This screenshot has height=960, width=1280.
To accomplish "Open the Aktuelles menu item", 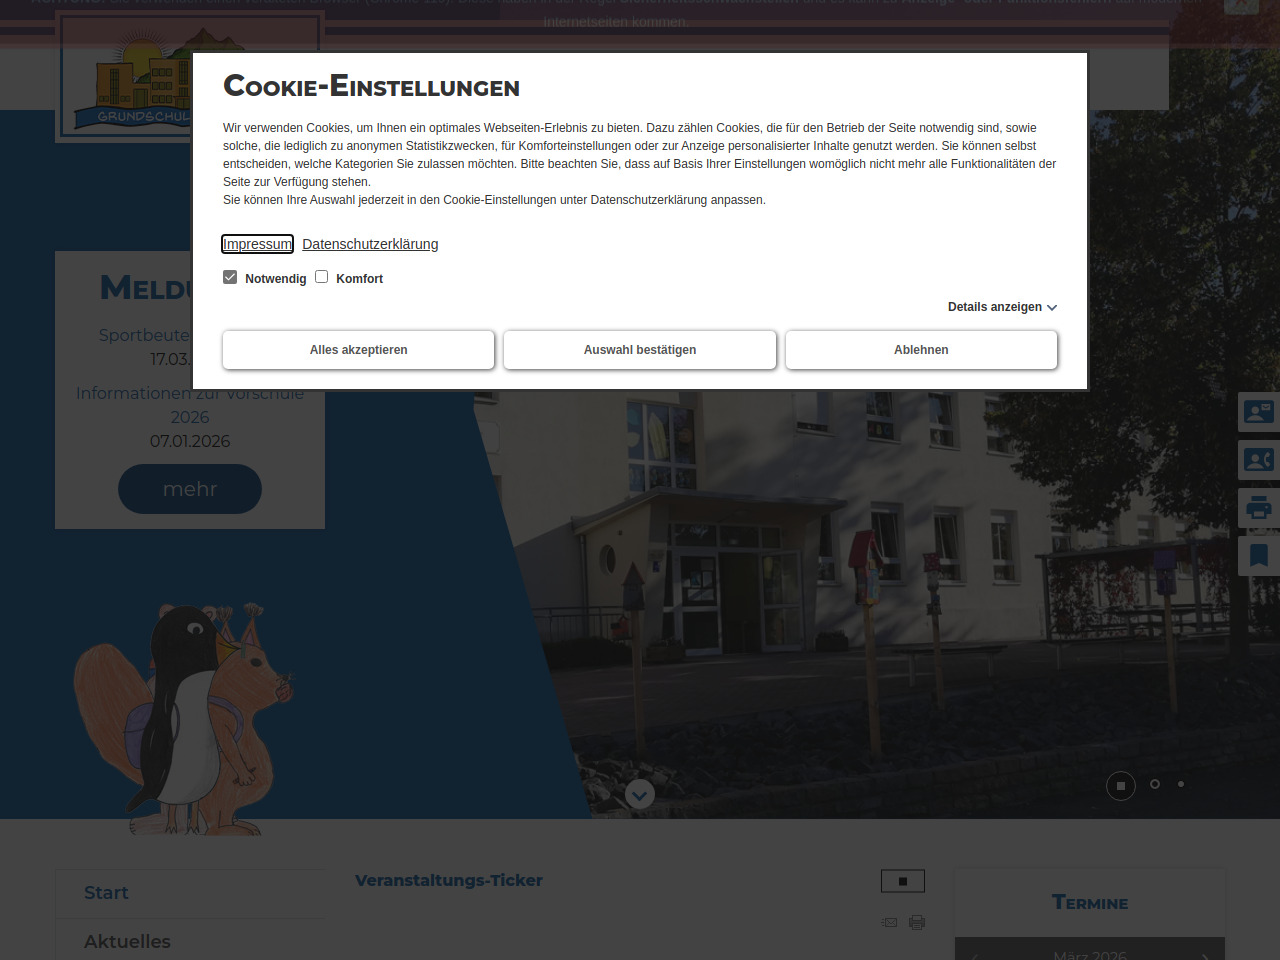I will [x=127, y=941].
